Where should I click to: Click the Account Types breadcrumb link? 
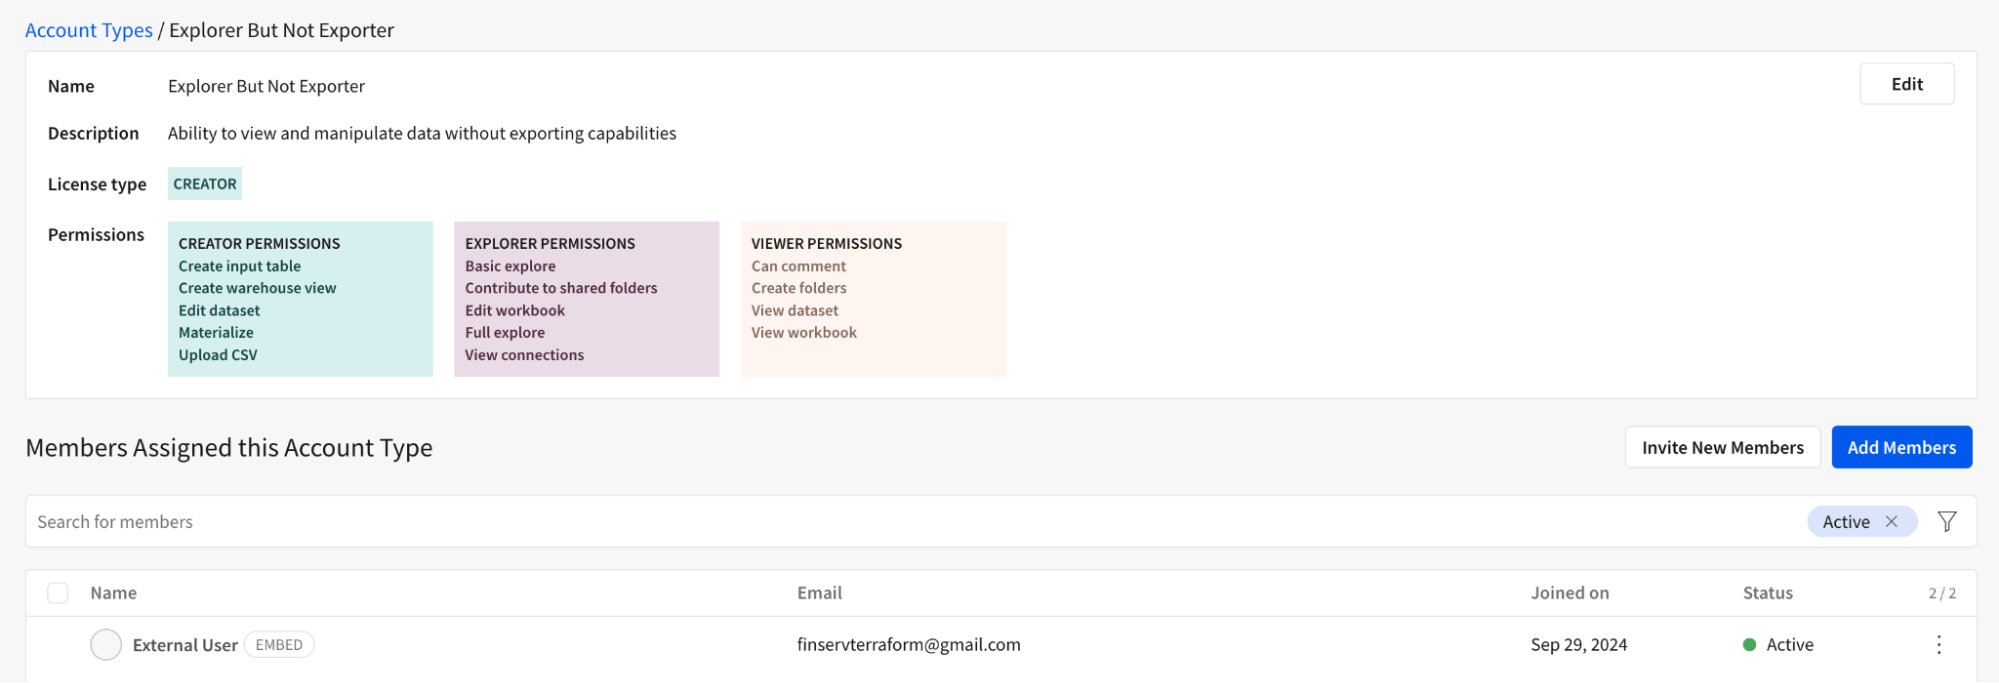[89, 30]
